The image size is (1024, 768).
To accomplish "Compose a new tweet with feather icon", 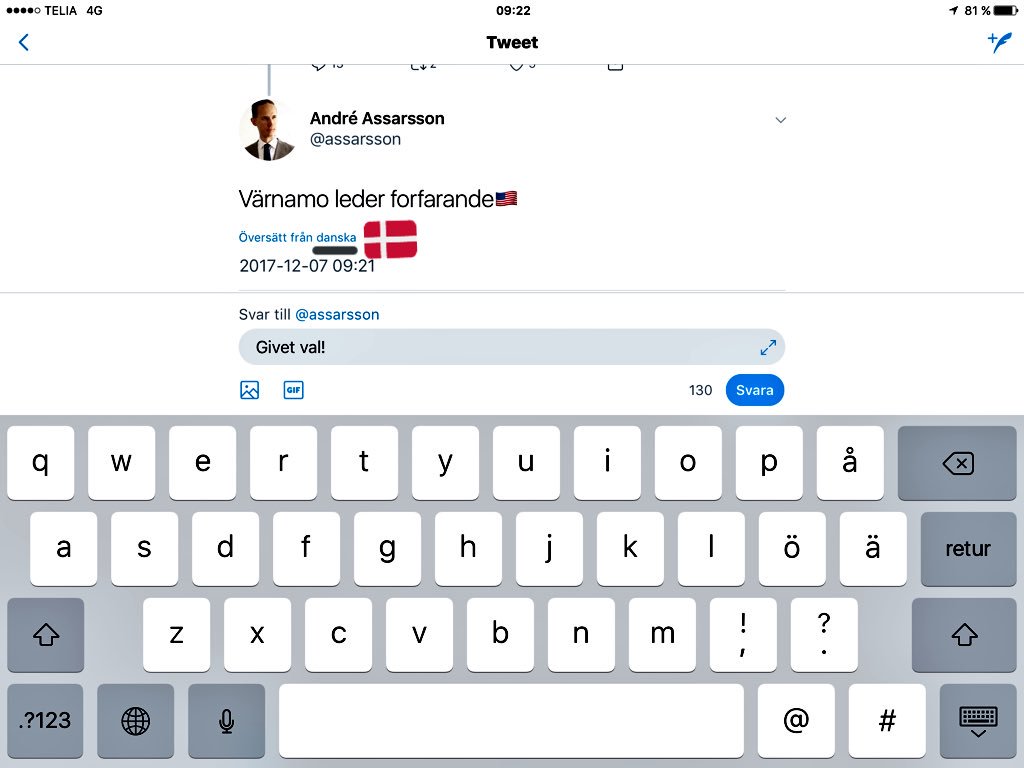I will click(x=1000, y=42).
